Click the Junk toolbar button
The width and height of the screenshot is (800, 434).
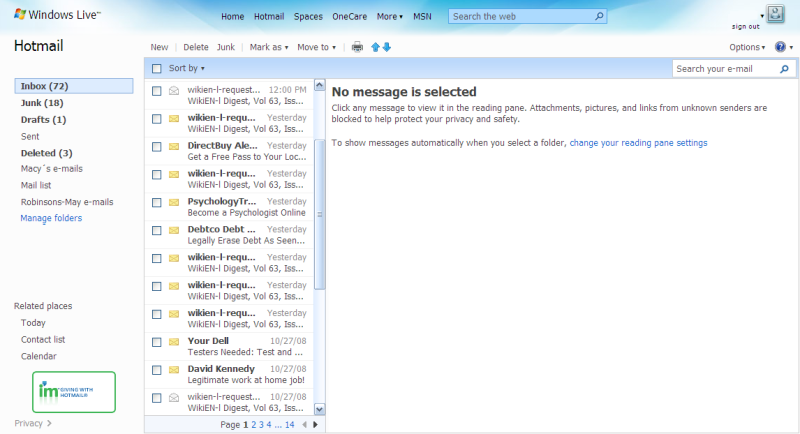[x=226, y=47]
